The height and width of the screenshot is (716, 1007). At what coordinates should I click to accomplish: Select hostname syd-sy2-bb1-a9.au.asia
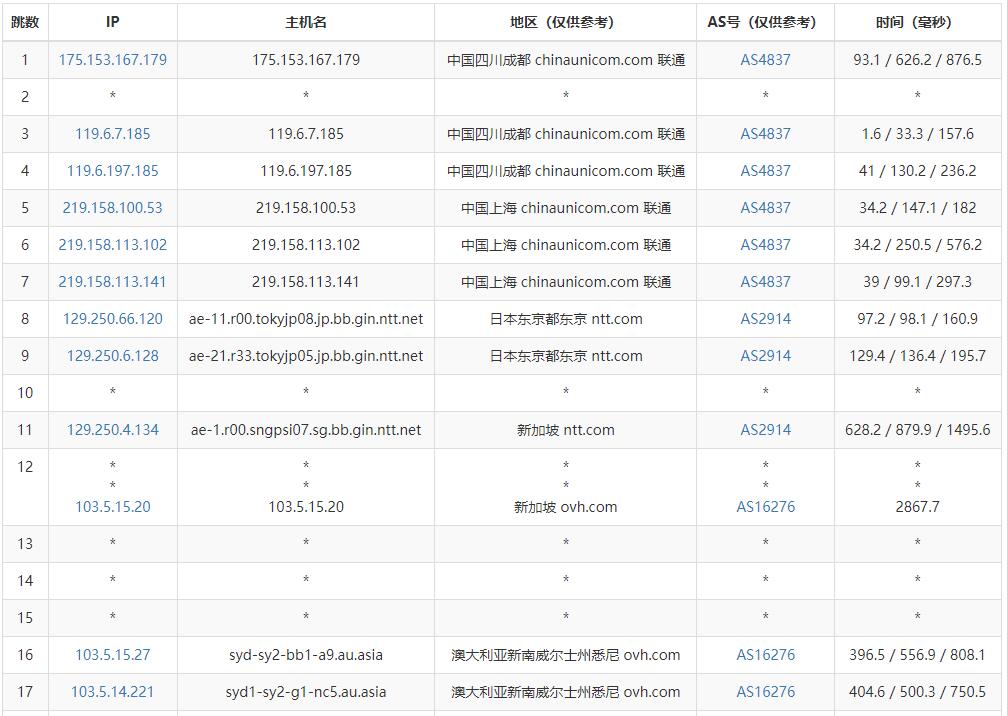(x=306, y=655)
